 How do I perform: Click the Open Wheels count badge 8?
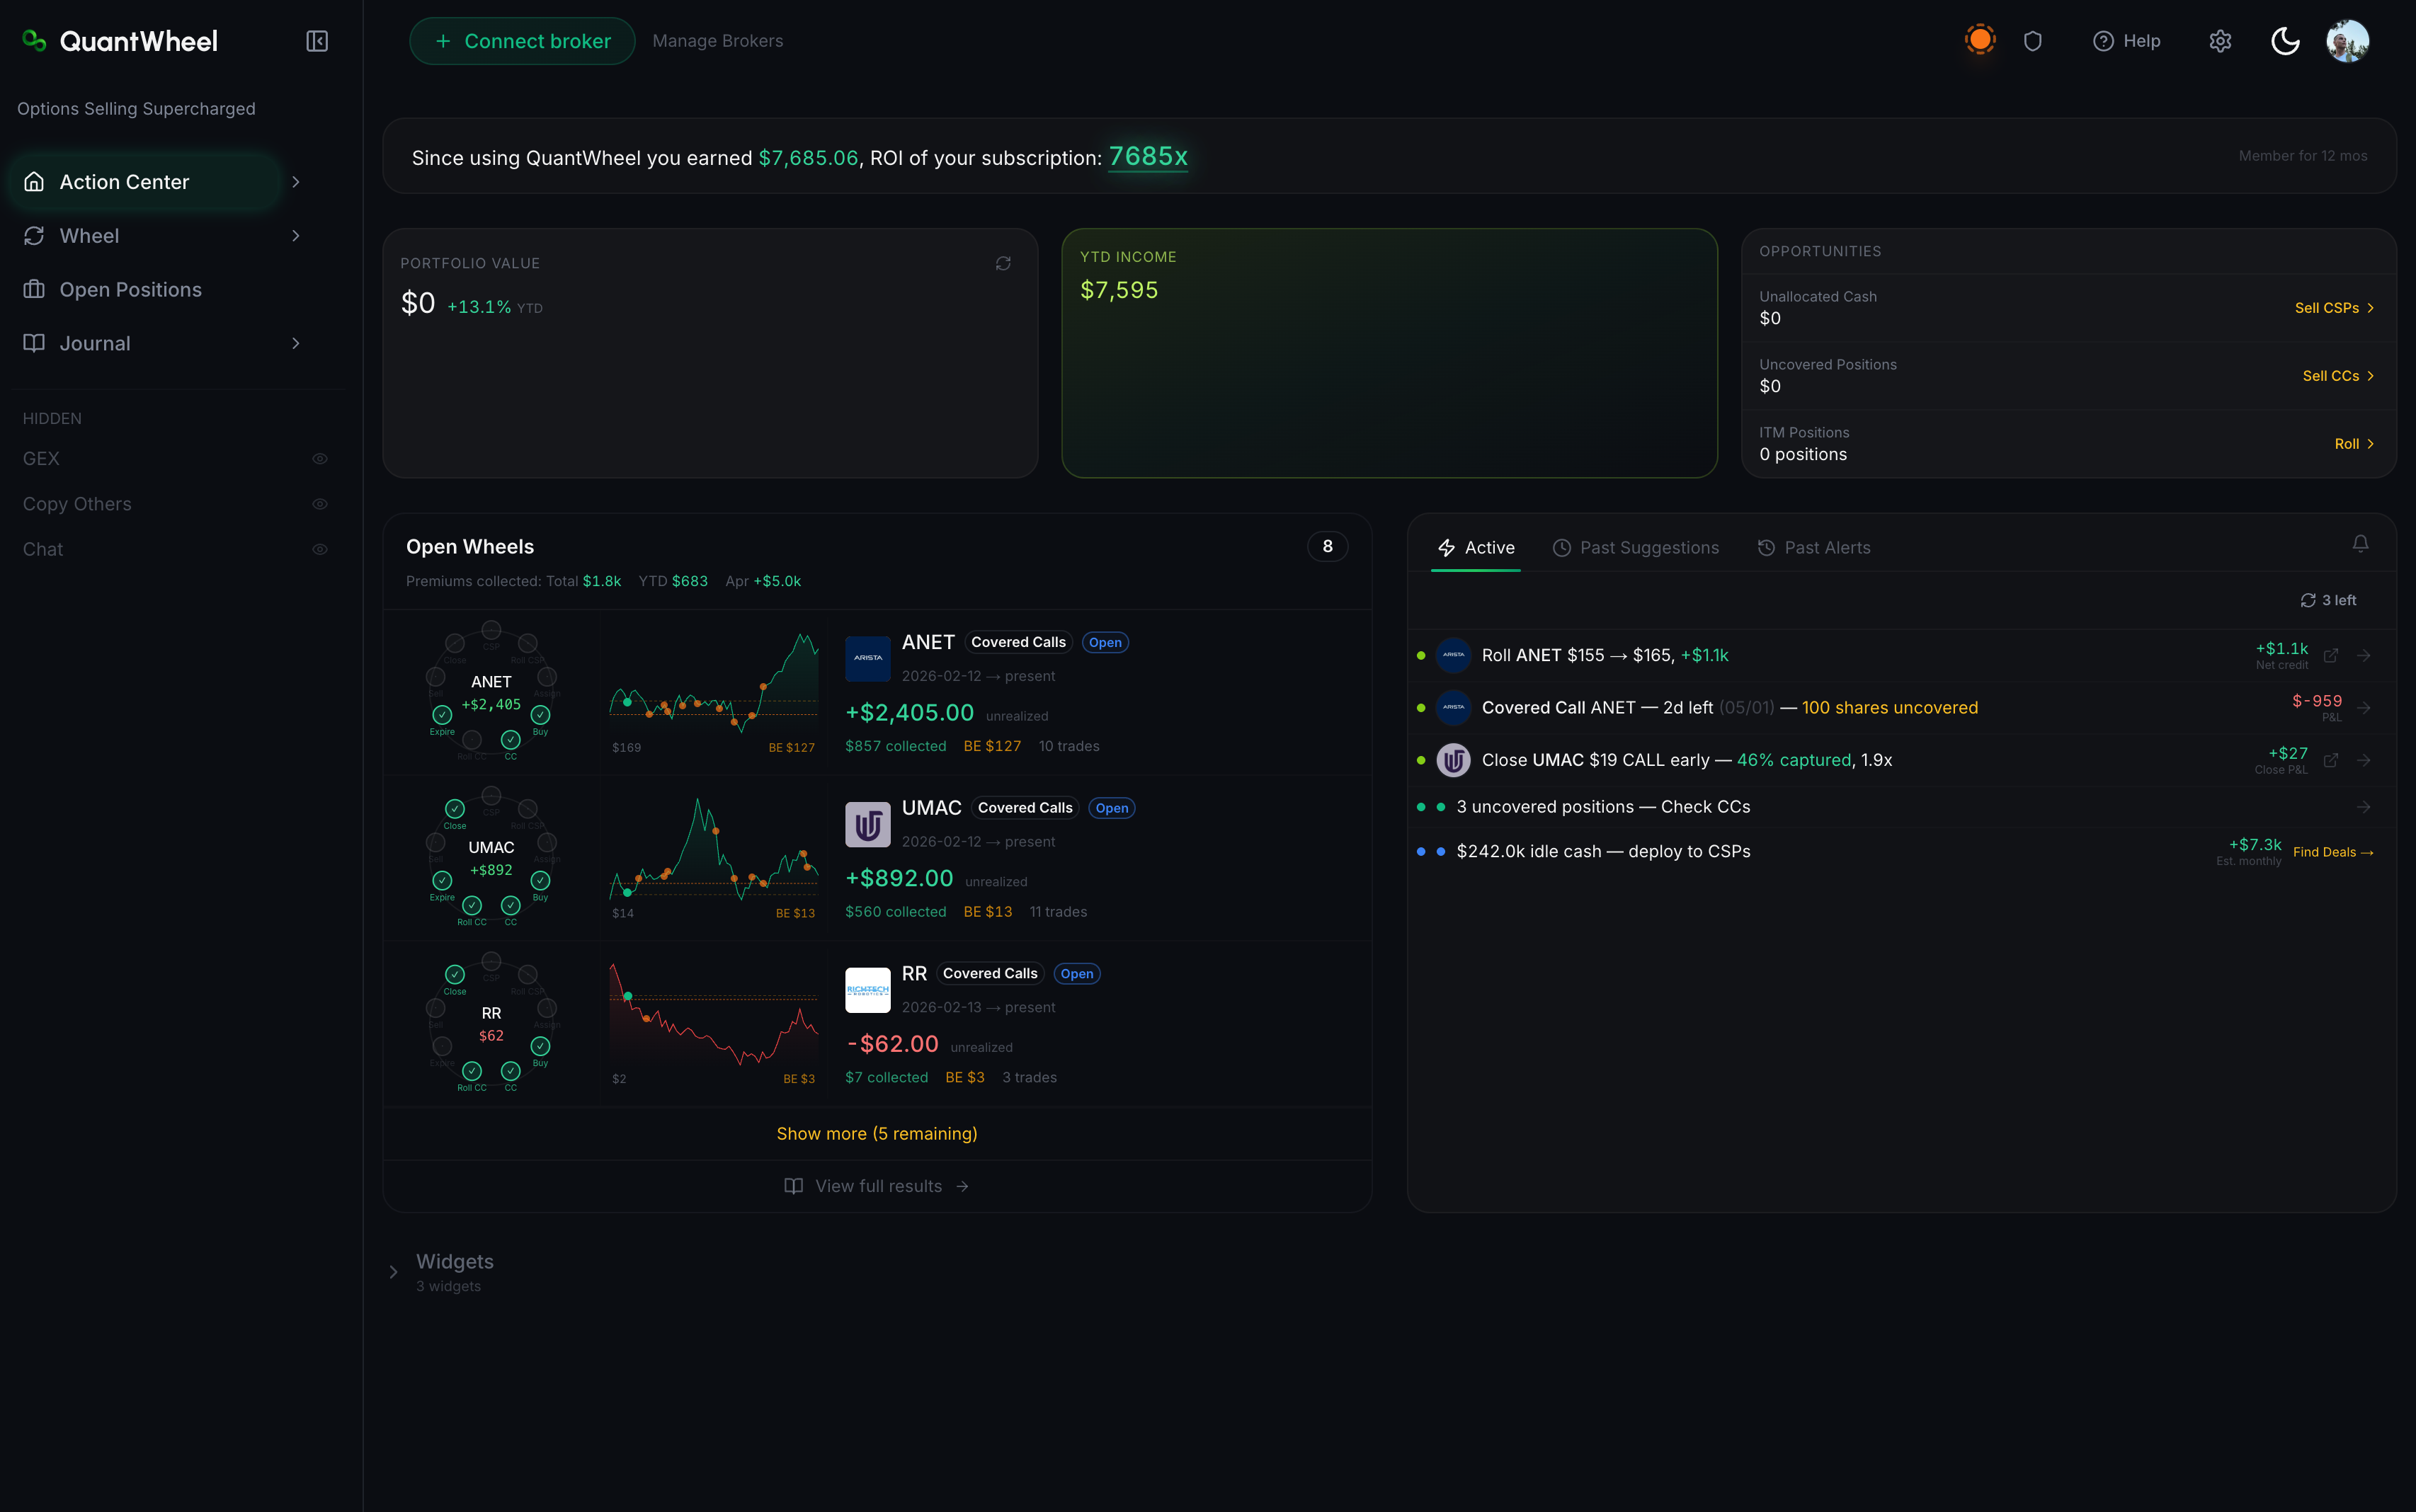1327,547
